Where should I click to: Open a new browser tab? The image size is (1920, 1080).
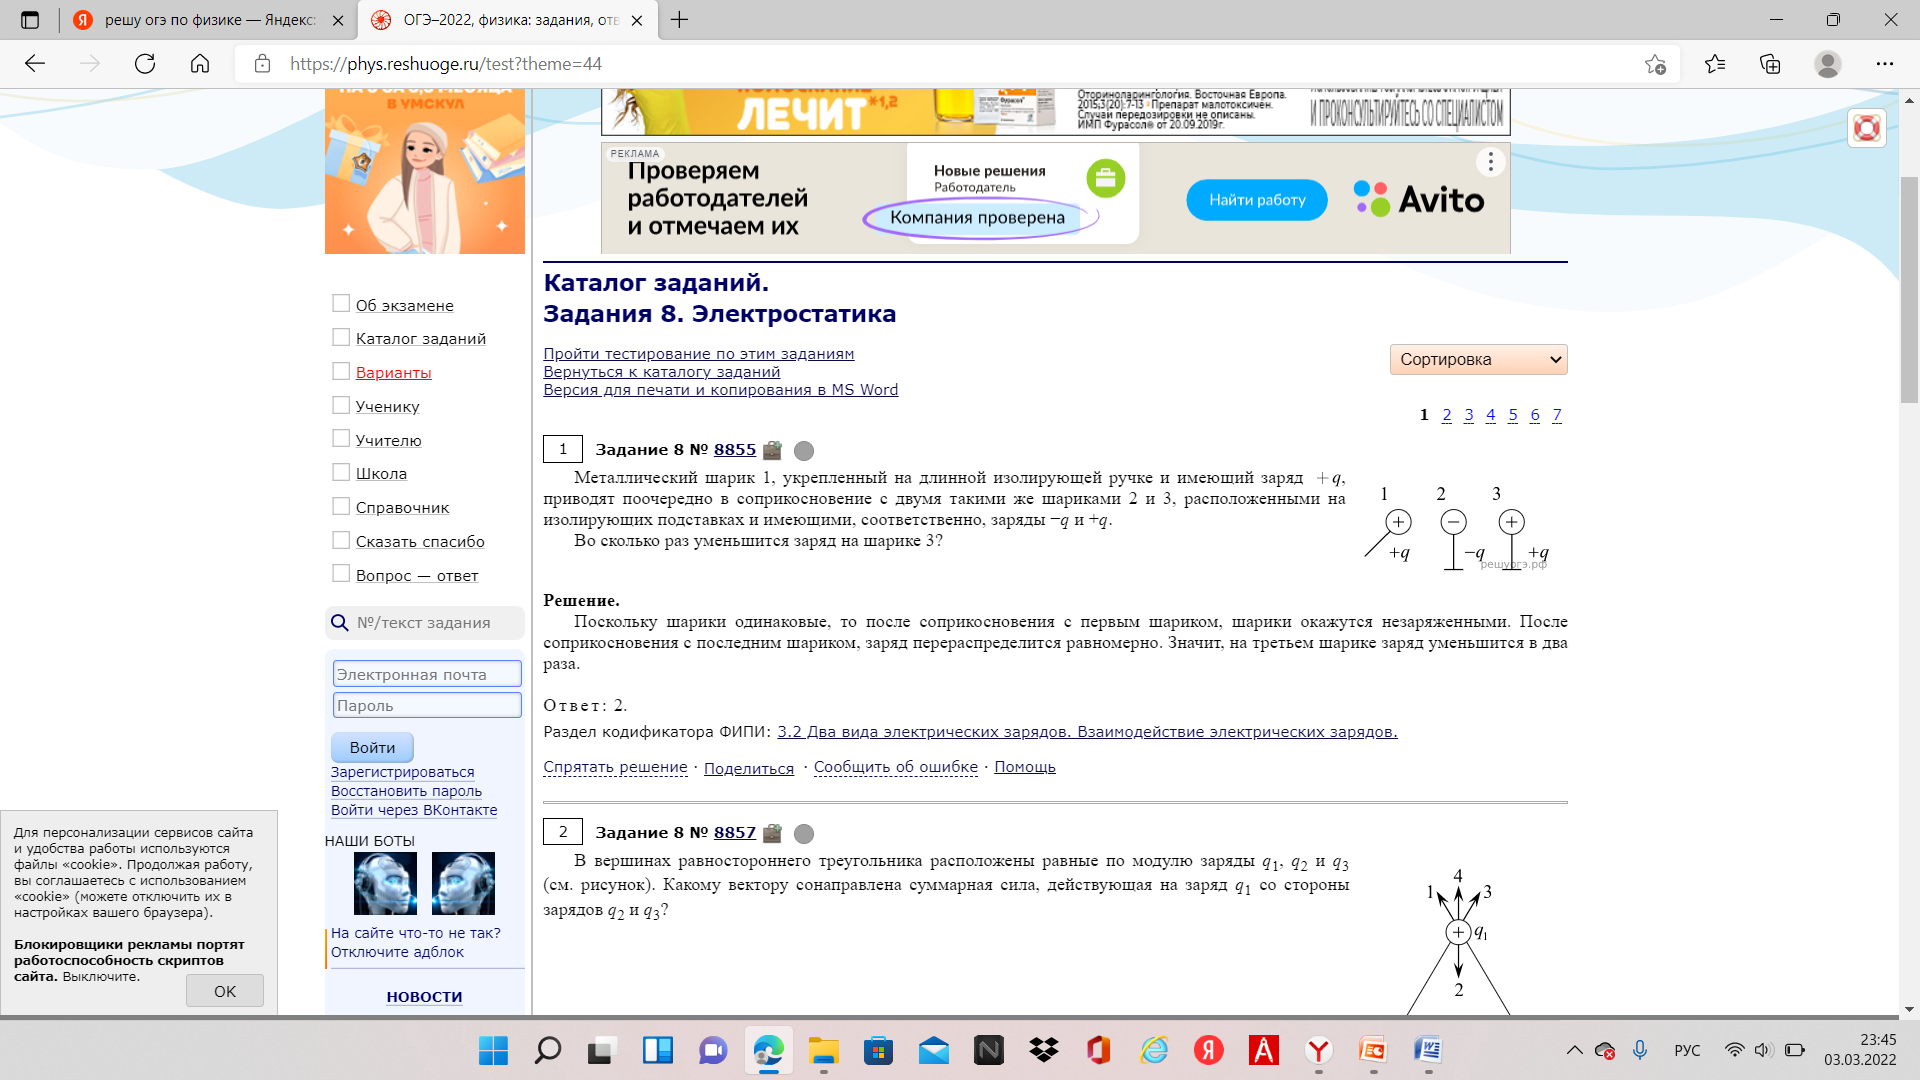tap(680, 20)
